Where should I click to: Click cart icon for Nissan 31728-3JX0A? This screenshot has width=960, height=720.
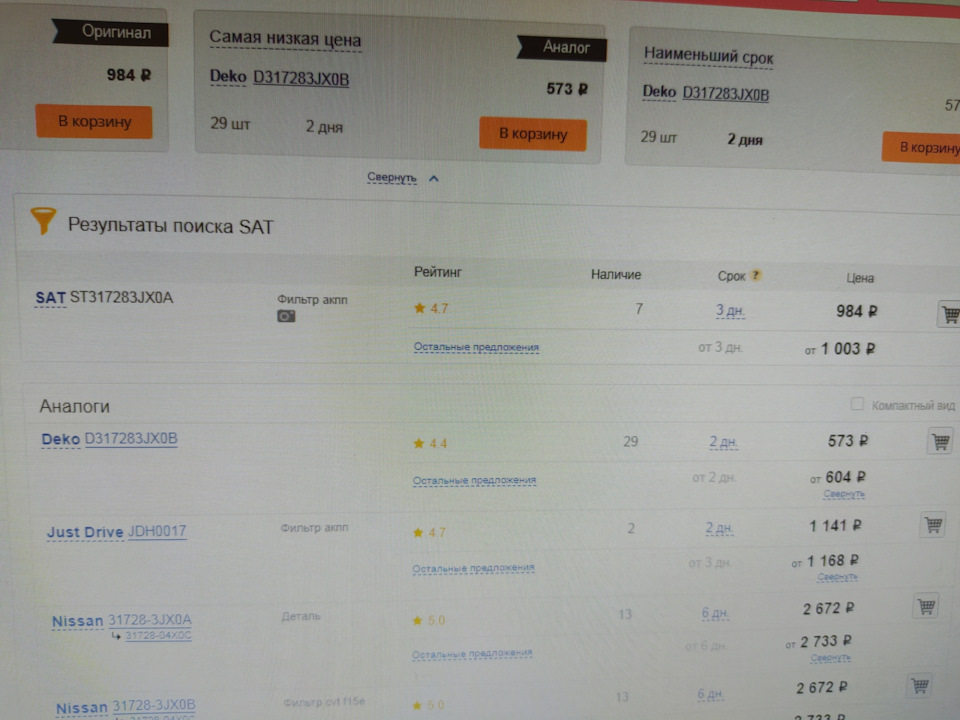[926, 606]
